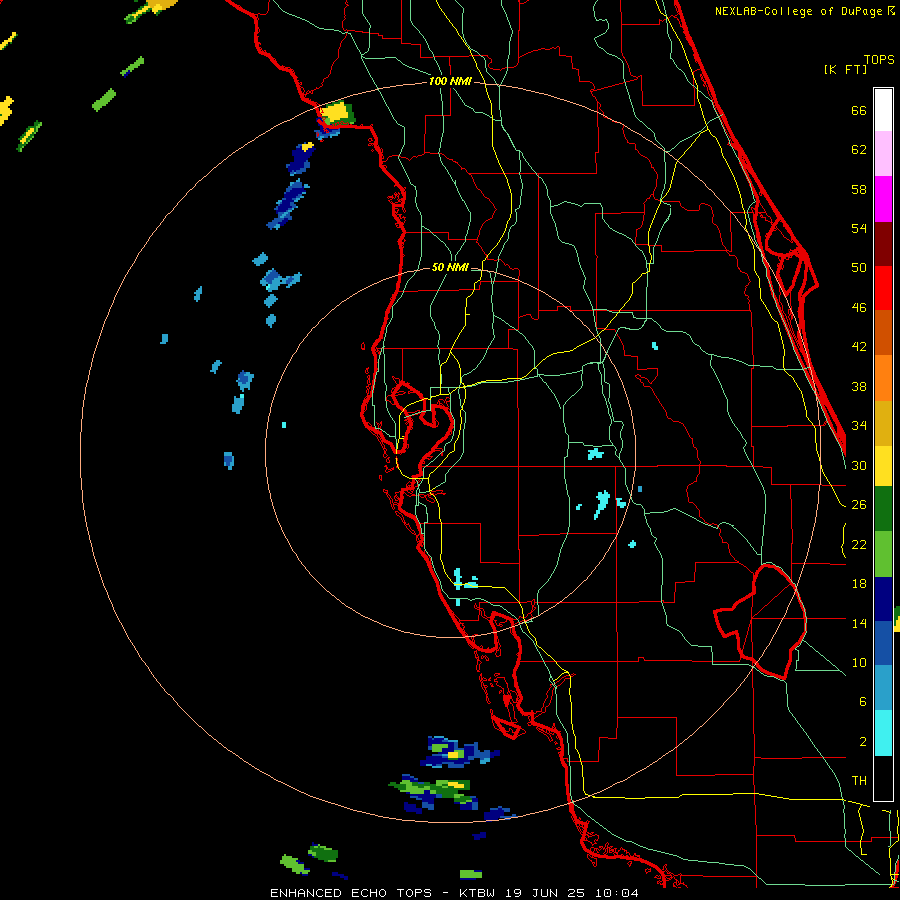Image resolution: width=900 pixels, height=900 pixels.
Task: Pick the dark green swatch on the tops scale
Action: 883,509
